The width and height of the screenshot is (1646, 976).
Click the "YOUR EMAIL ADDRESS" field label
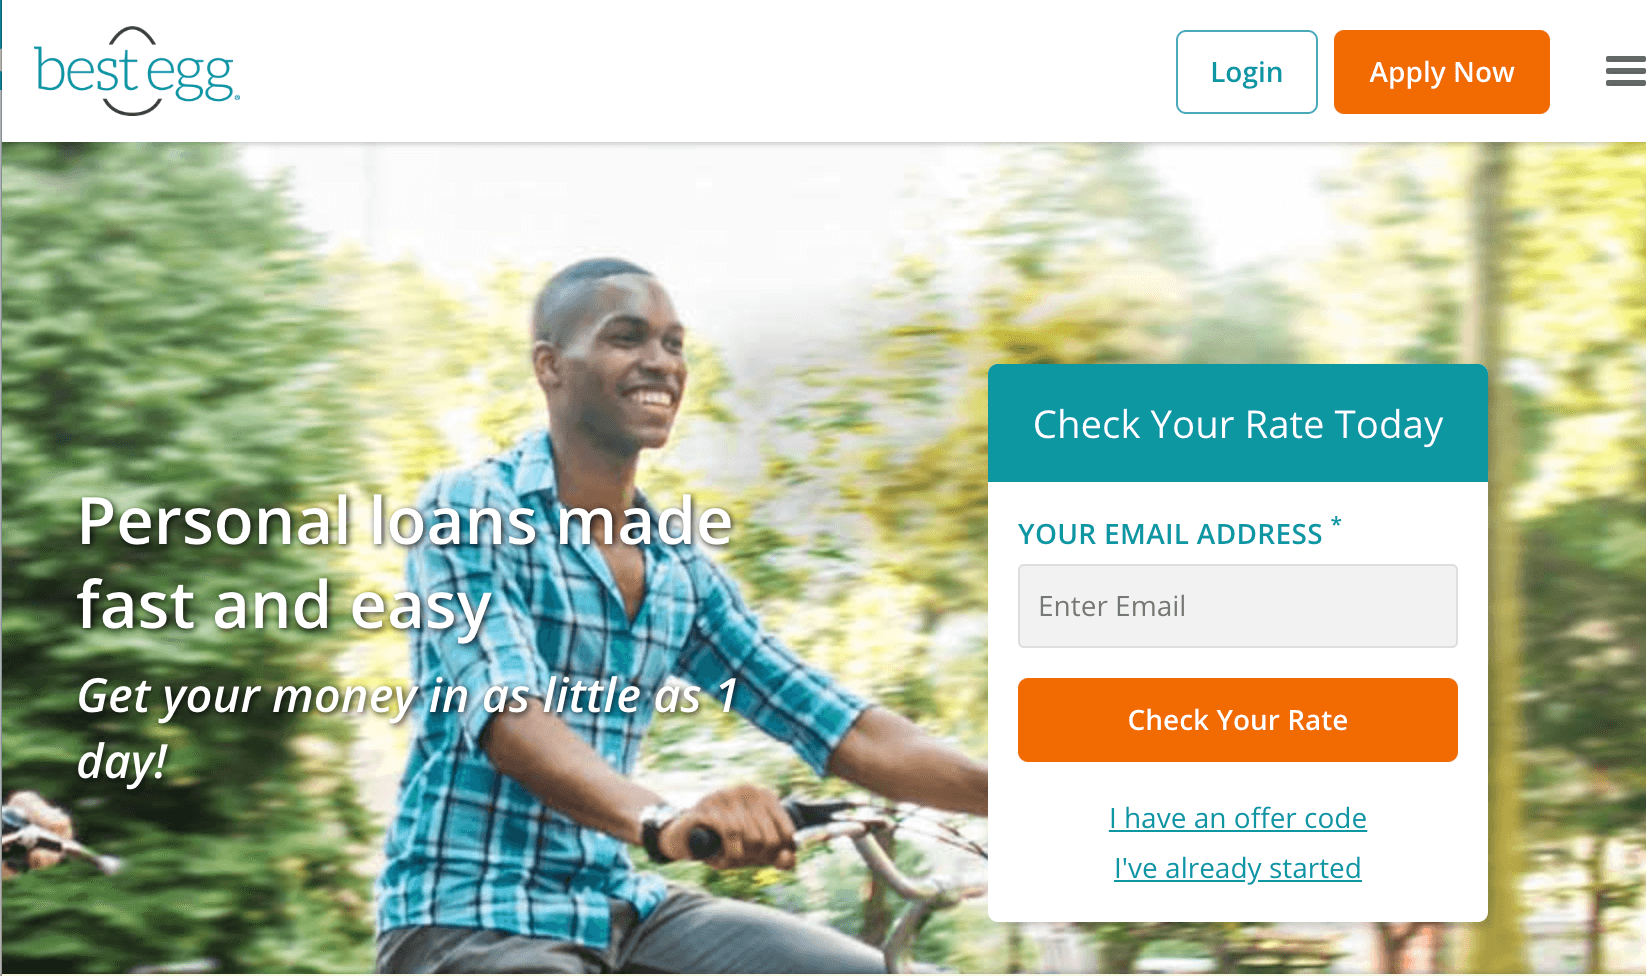(x=1170, y=534)
